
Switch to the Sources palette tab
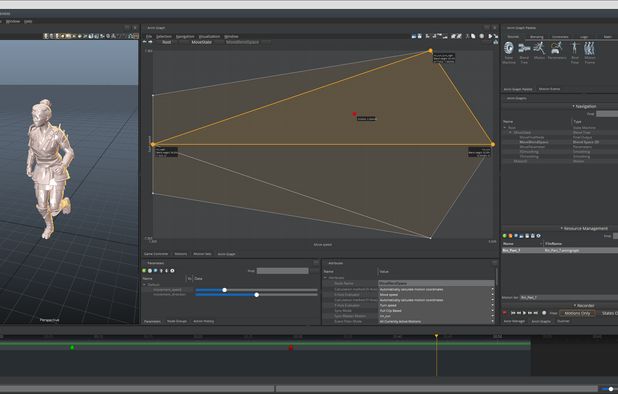513,37
